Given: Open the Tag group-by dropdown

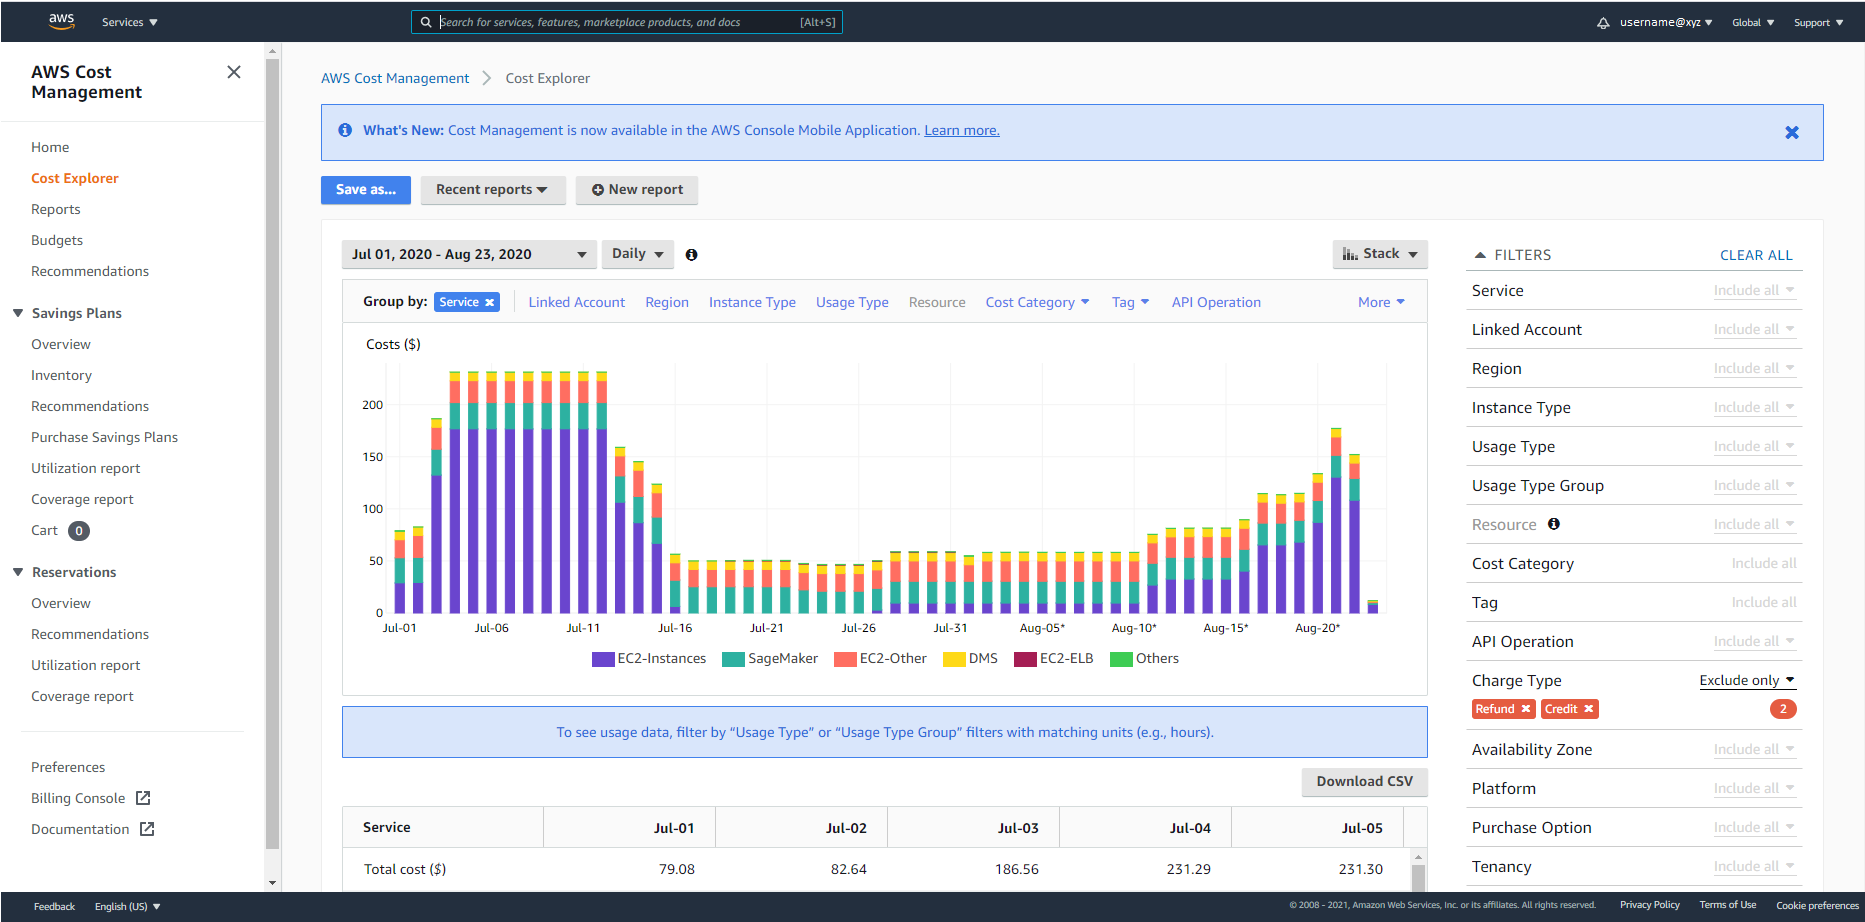Looking at the screenshot, I should [1130, 302].
